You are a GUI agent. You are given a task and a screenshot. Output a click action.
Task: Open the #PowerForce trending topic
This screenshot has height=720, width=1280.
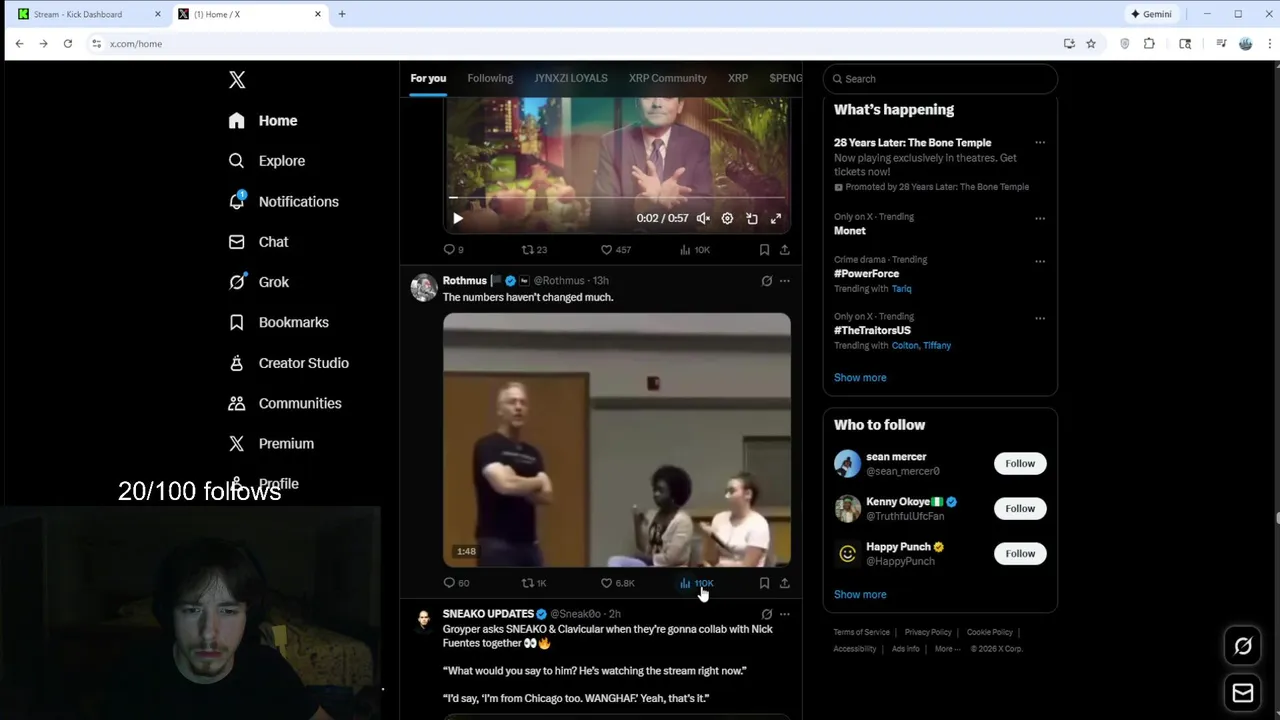[867, 274]
